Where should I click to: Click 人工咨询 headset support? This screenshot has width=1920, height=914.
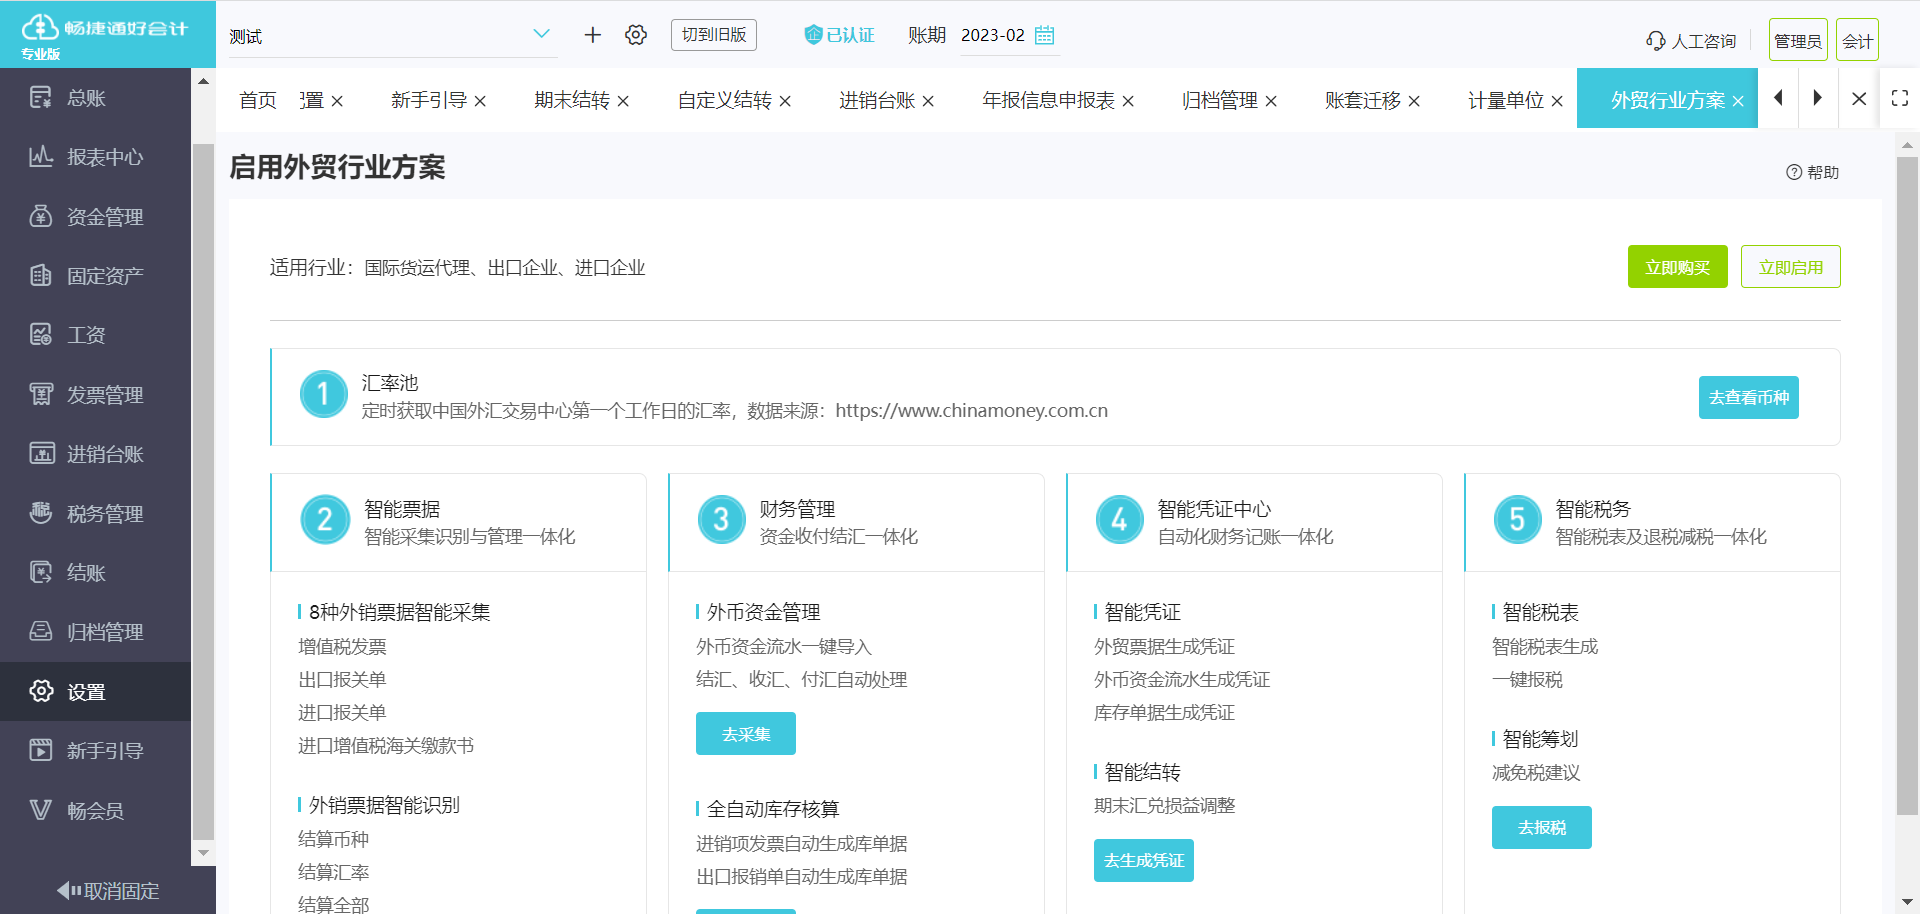click(x=1691, y=41)
